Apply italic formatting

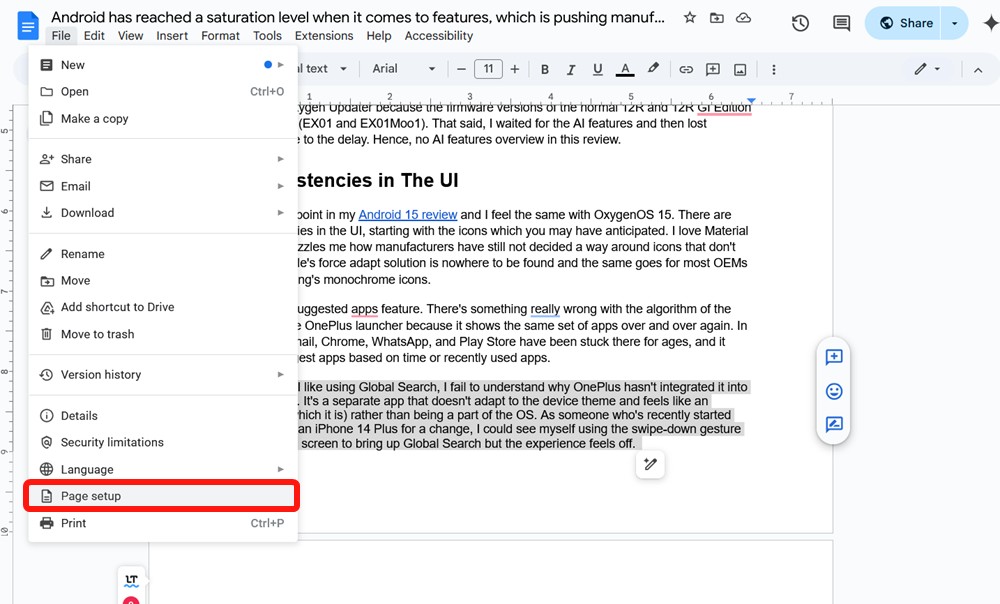pyautogui.click(x=571, y=69)
